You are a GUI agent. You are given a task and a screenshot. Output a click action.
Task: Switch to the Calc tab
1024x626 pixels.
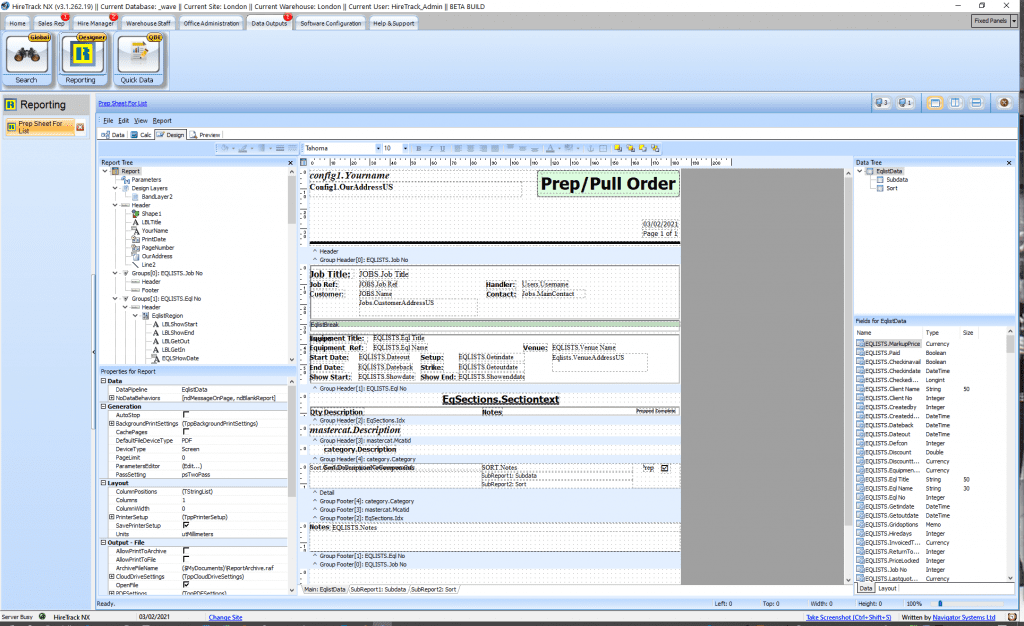pos(141,135)
